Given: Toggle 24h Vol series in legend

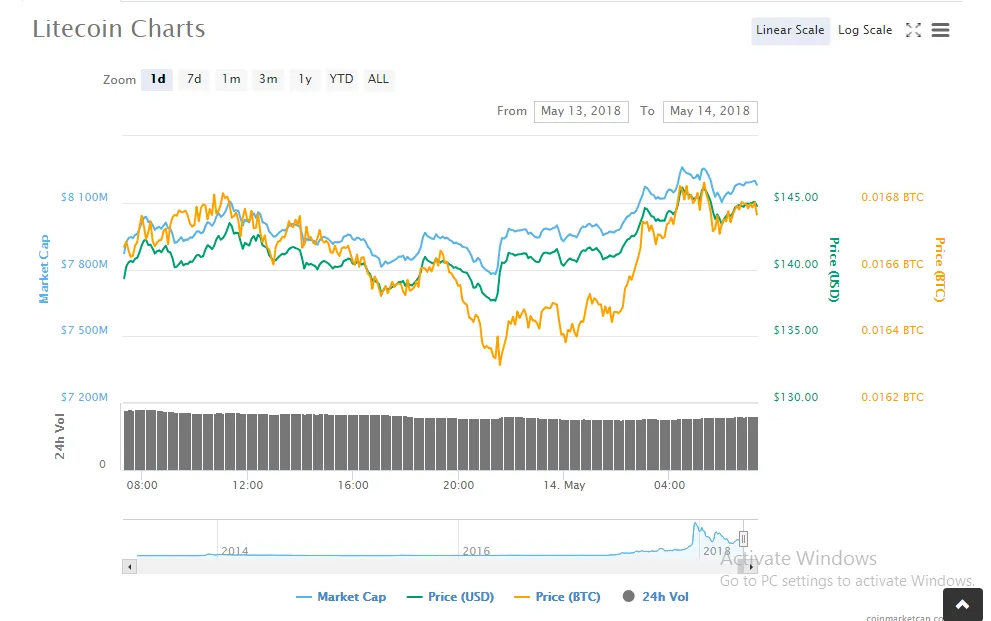Looking at the screenshot, I should [x=655, y=596].
